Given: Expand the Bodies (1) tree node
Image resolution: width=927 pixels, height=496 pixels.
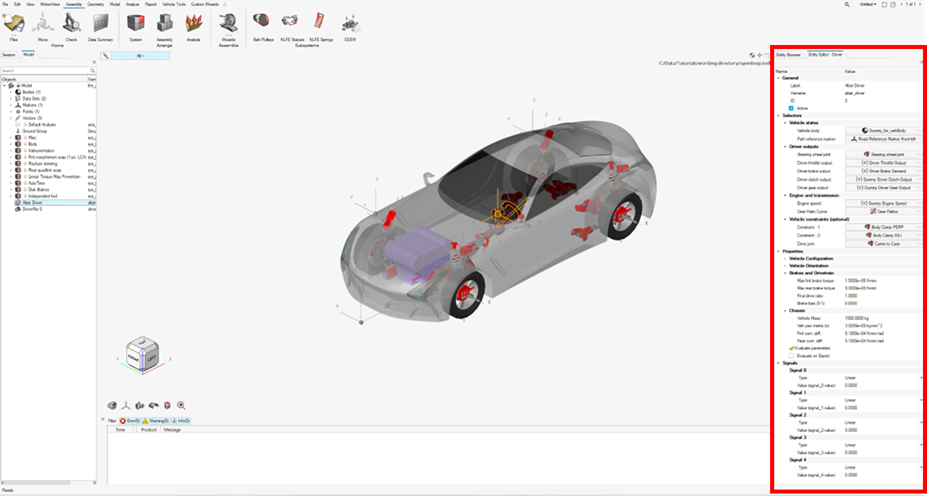Looking at the screenshot, I should (x=11, y=92).
